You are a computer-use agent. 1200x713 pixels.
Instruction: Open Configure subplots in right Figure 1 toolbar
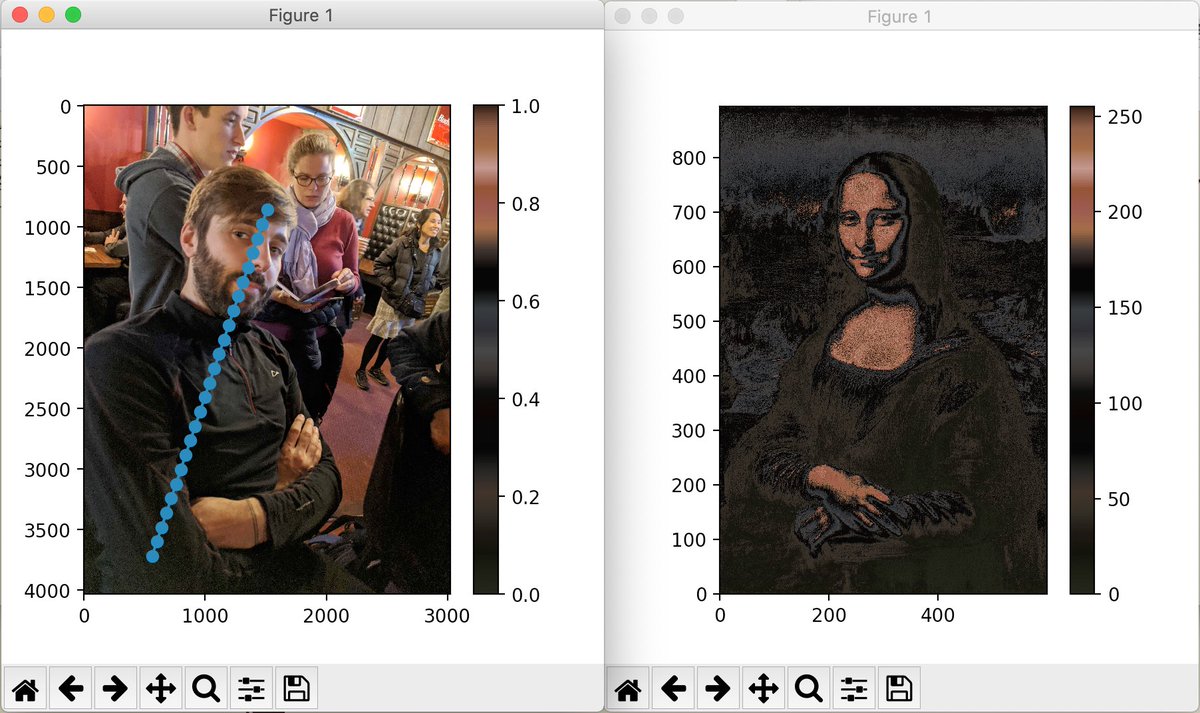coord(854,688)
